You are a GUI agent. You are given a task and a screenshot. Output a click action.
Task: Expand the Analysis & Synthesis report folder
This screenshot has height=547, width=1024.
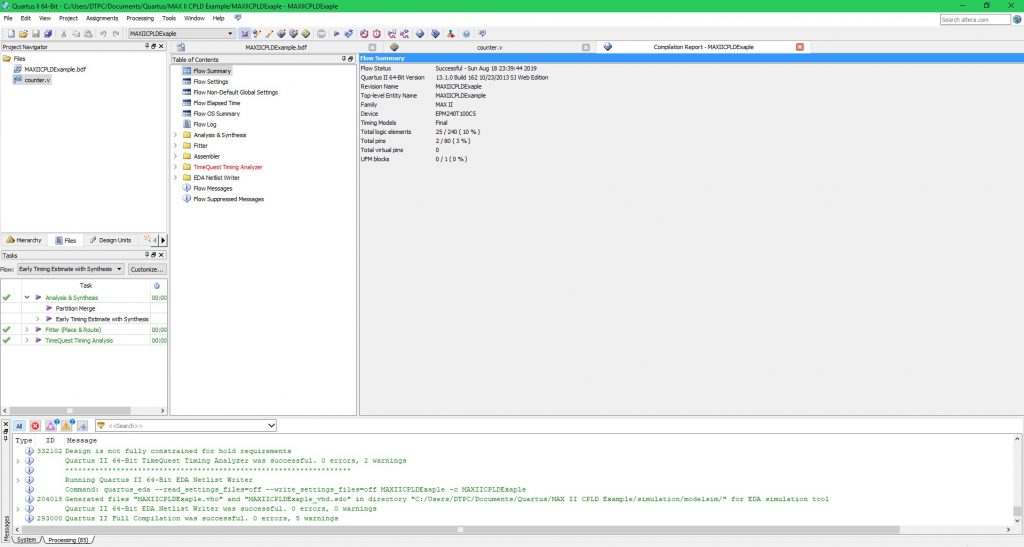pos(175,135)
